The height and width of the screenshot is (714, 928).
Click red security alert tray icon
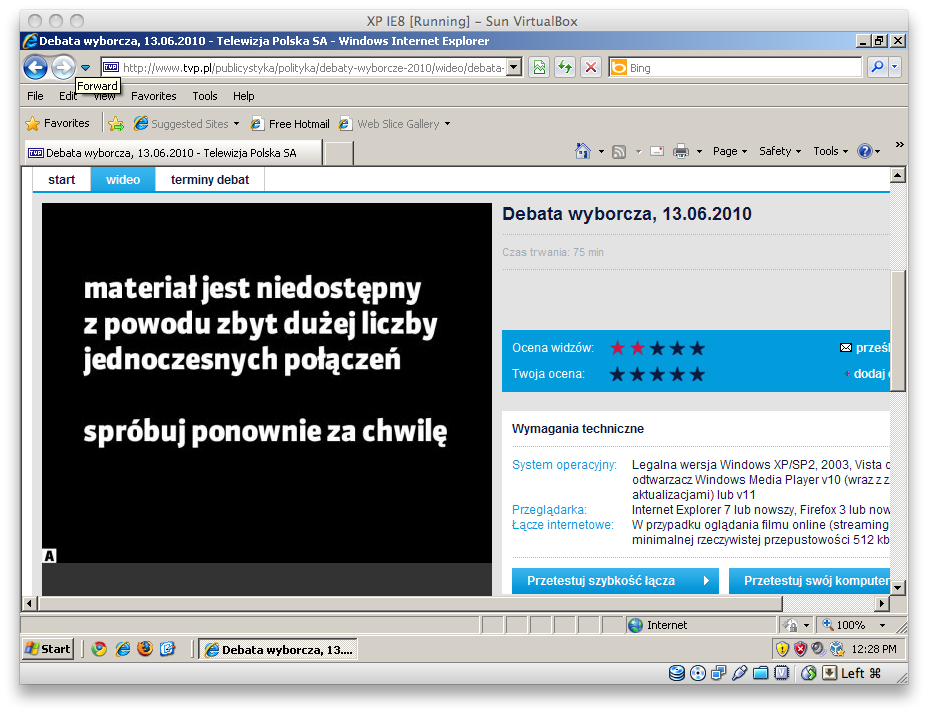pos(800,649)
